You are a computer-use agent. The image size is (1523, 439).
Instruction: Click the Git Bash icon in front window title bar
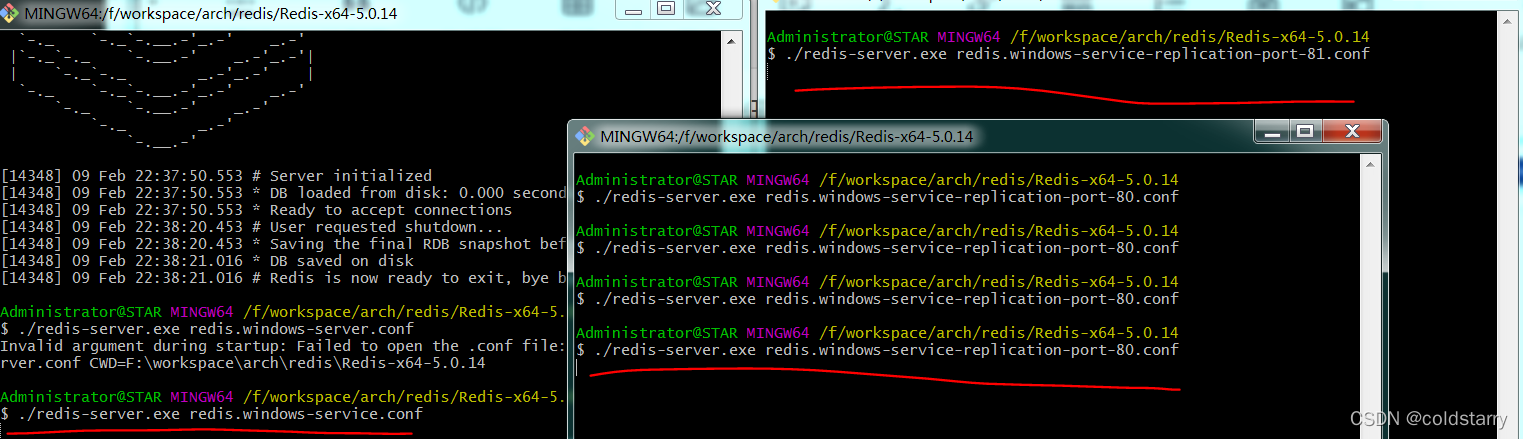(585, 136)
